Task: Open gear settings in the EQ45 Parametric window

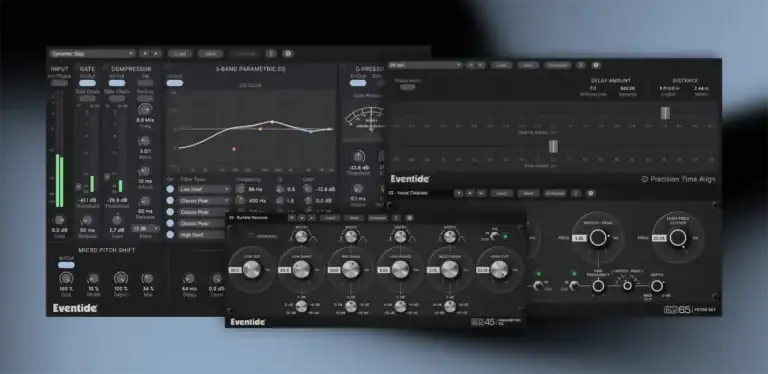Action: point(410,217)
